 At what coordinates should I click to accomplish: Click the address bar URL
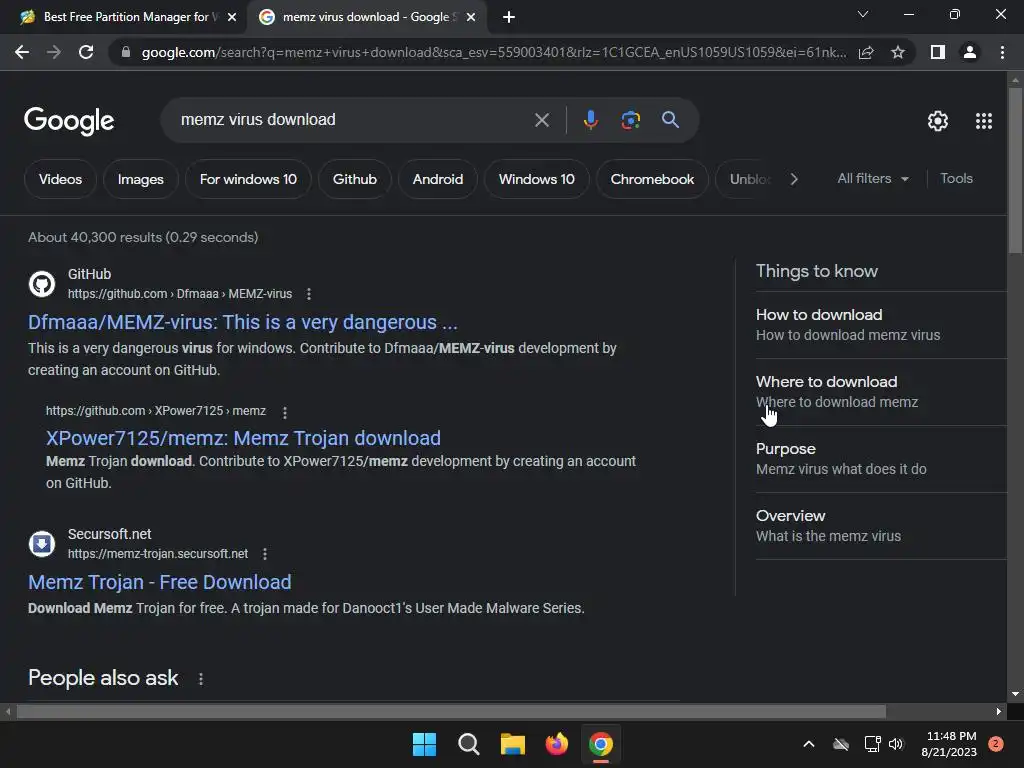(494, 52)
